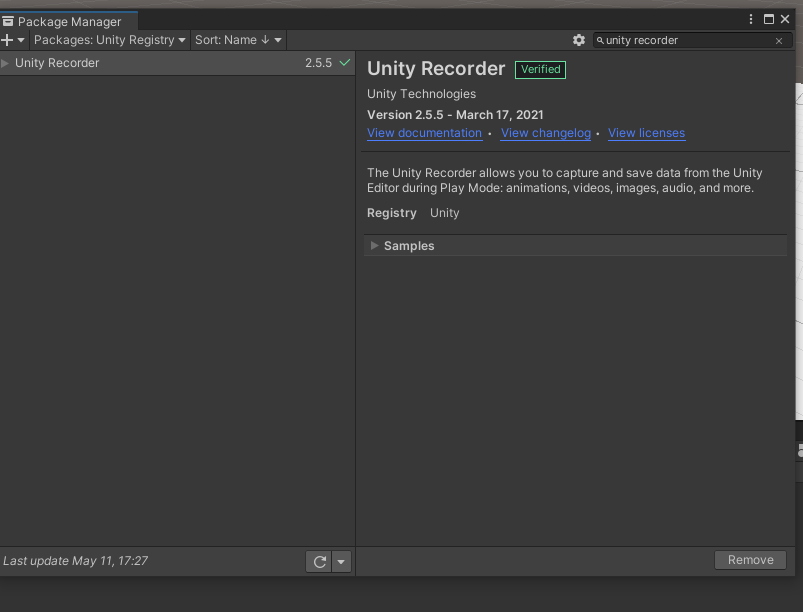Clear the search text with the x
The width and height of the screenshot is (803, 612).
tap(779, 41)
